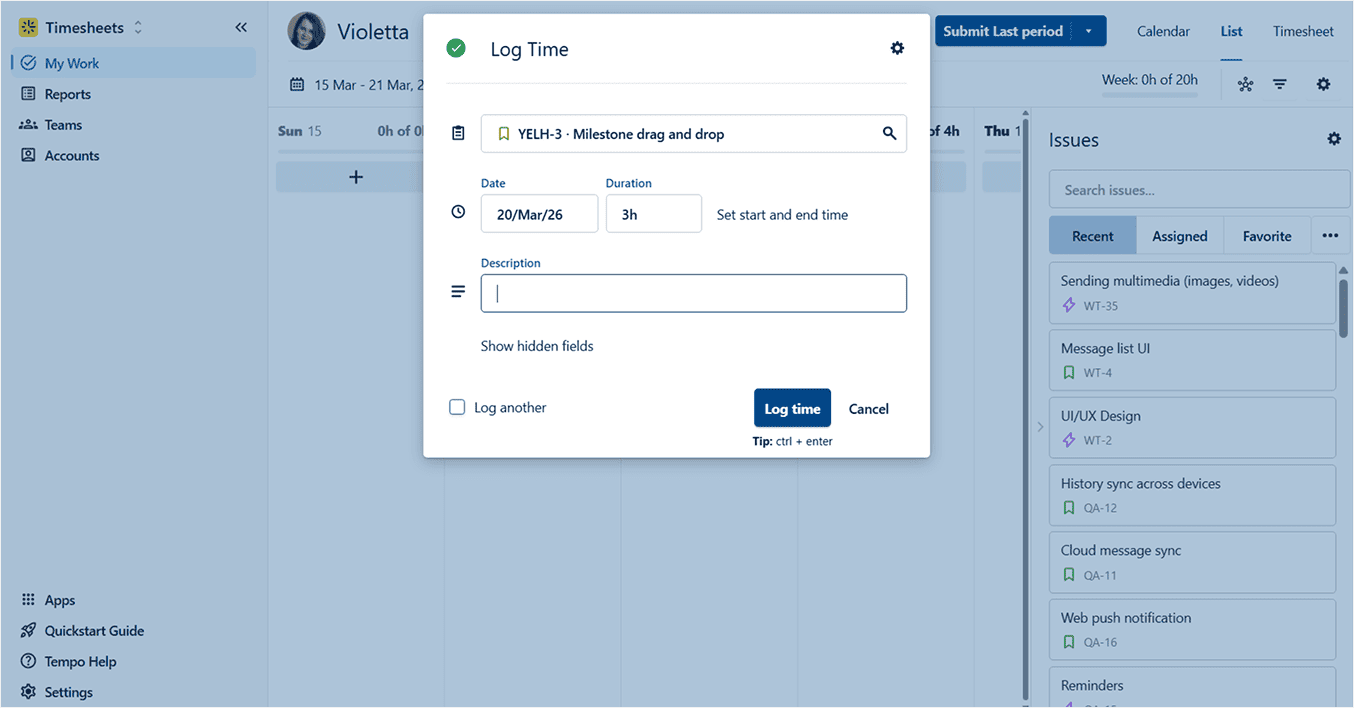Open Tempo Help in sidebar
Image resolution: width=1354 pixels, height=708 pixels.
(x=80, y=662)
